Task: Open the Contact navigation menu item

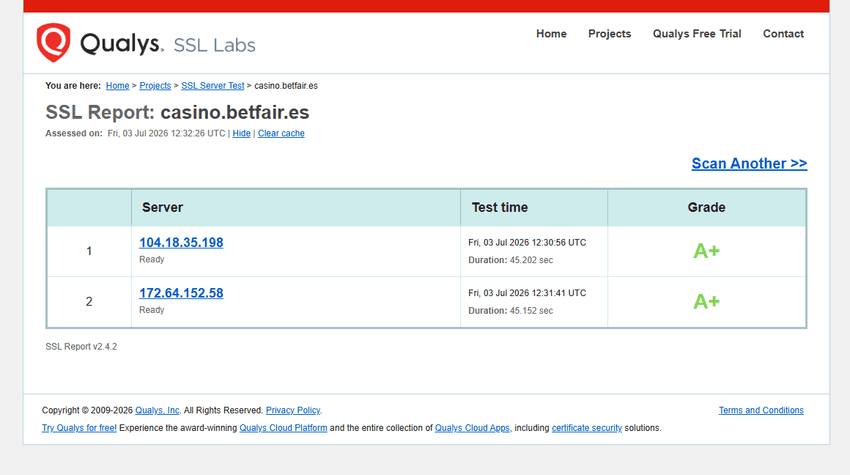Action: (783, 34)
